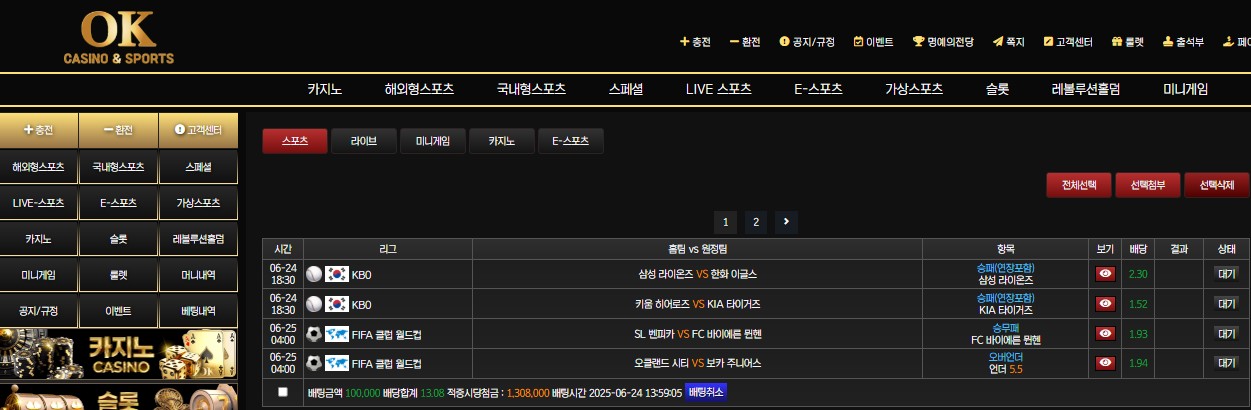Click the 배팅취소 cancel bet button
The height and width of the screenshot is (410, 1251).
pyautogui.click(x=707, y=392)
